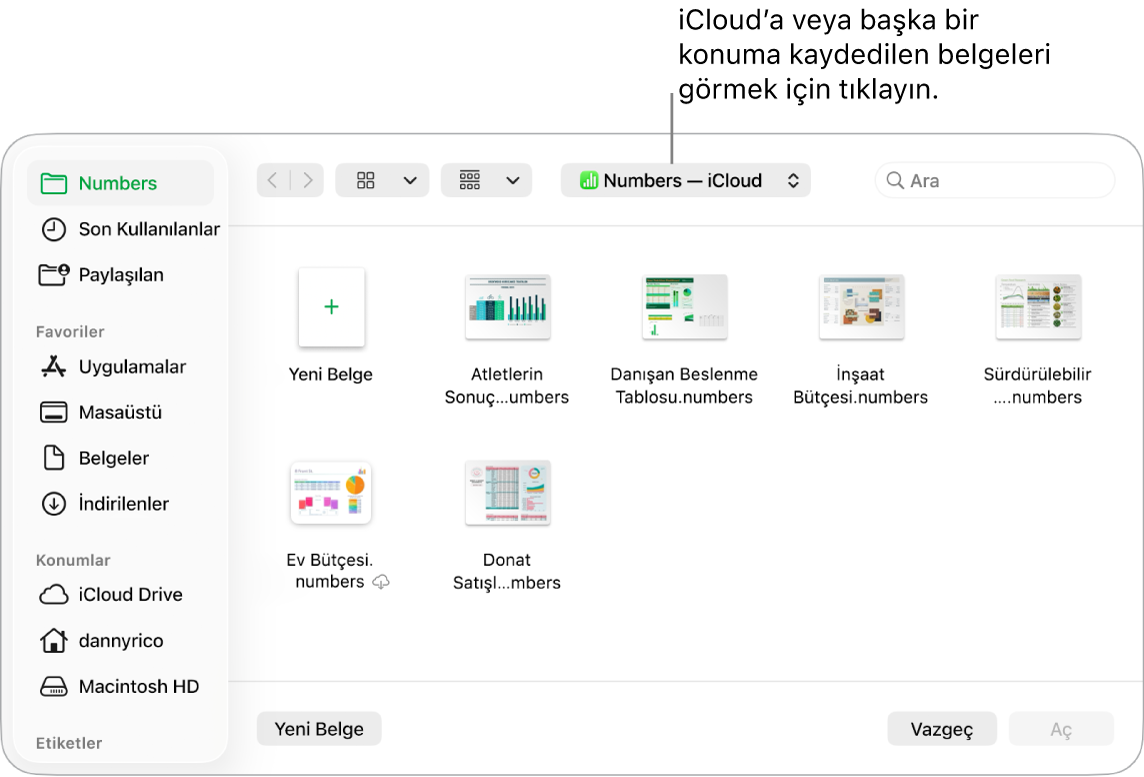Select Danışan Beslenme Tablosu file thumbnail
The height and width of the screenshot is (777, 1144).
(684, 306)
